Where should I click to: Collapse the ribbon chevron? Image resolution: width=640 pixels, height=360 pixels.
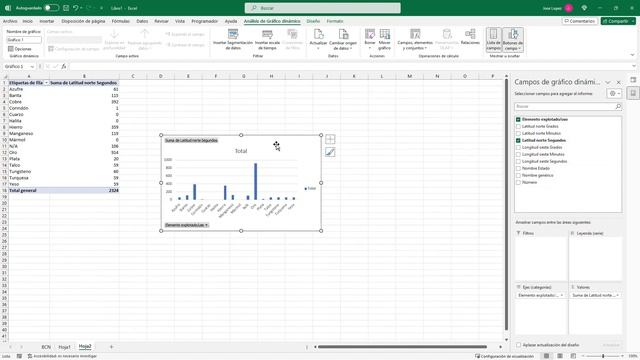632,55
